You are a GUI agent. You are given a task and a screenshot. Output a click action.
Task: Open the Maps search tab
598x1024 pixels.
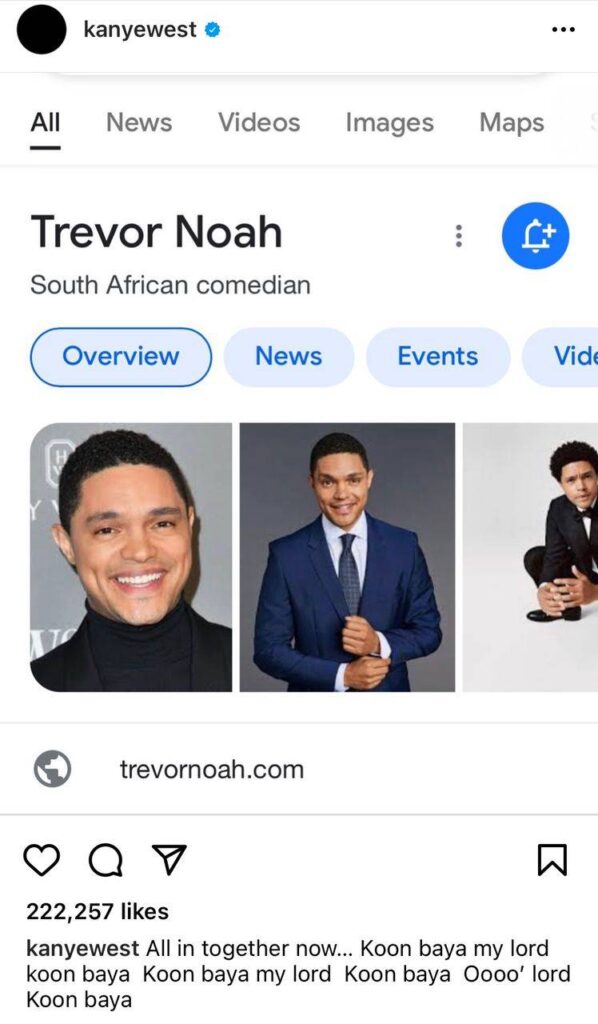[512, 123]
